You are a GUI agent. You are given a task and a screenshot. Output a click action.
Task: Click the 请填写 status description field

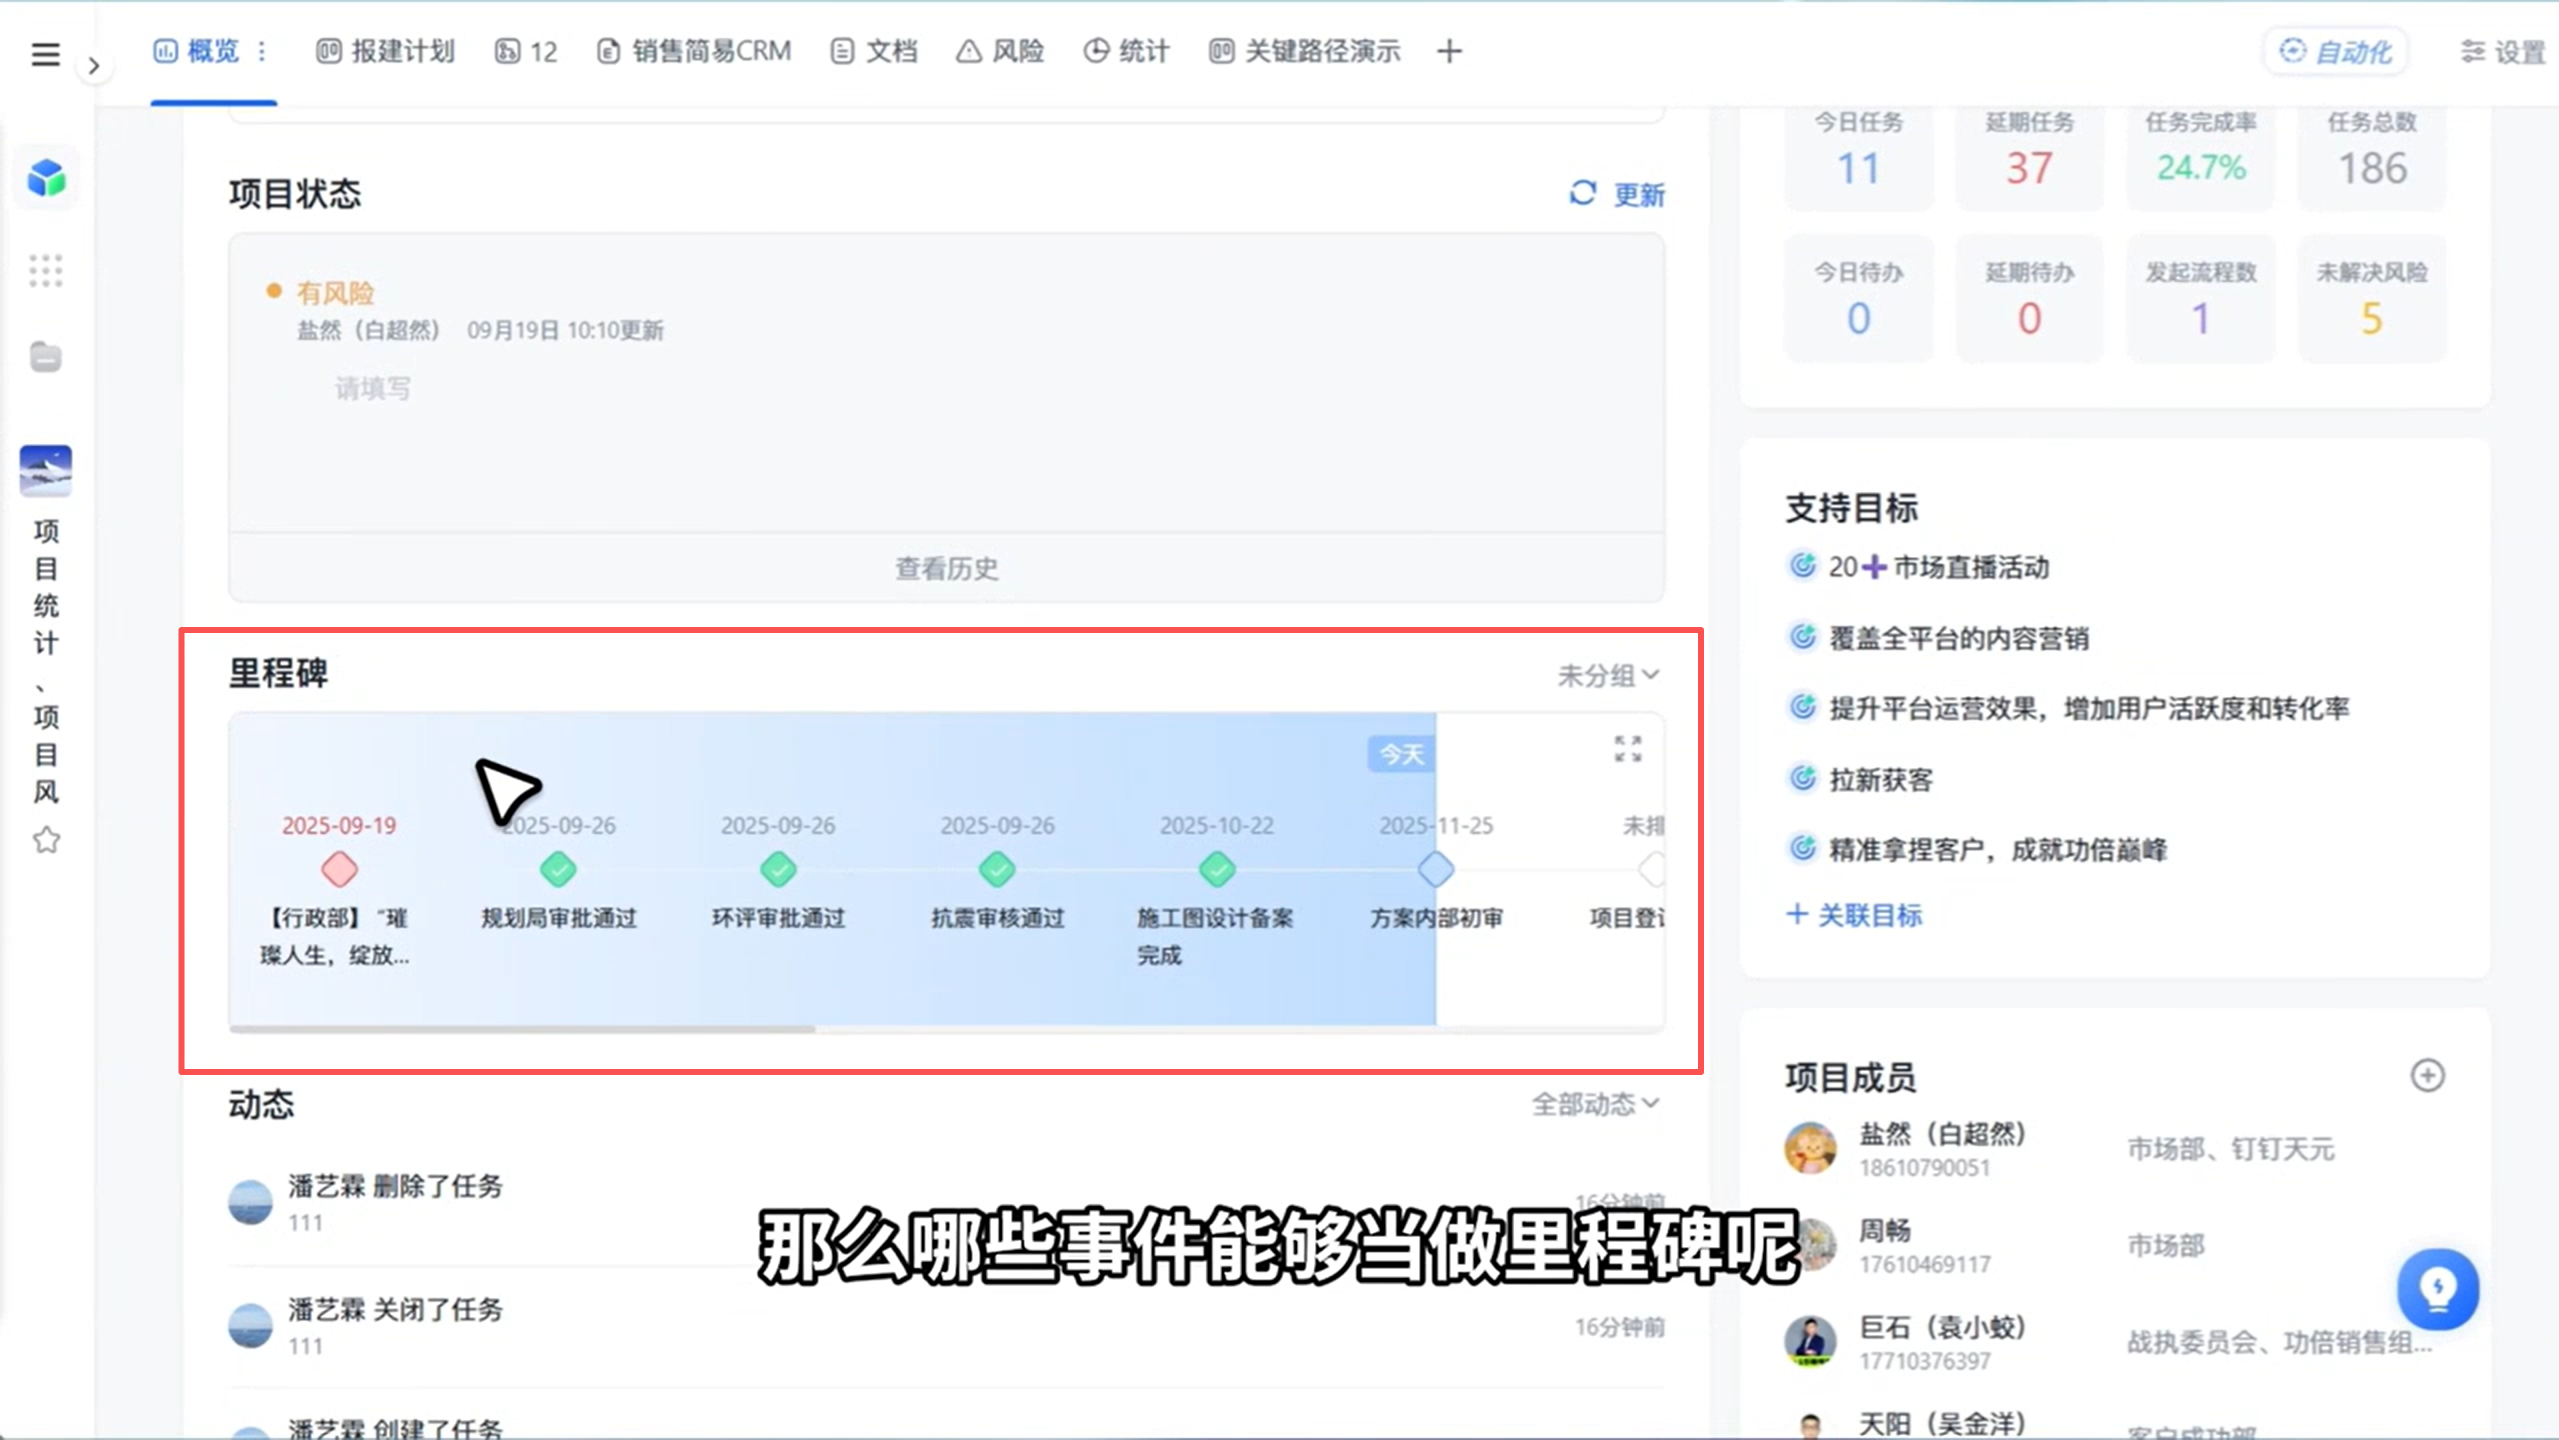coord(372,388)
